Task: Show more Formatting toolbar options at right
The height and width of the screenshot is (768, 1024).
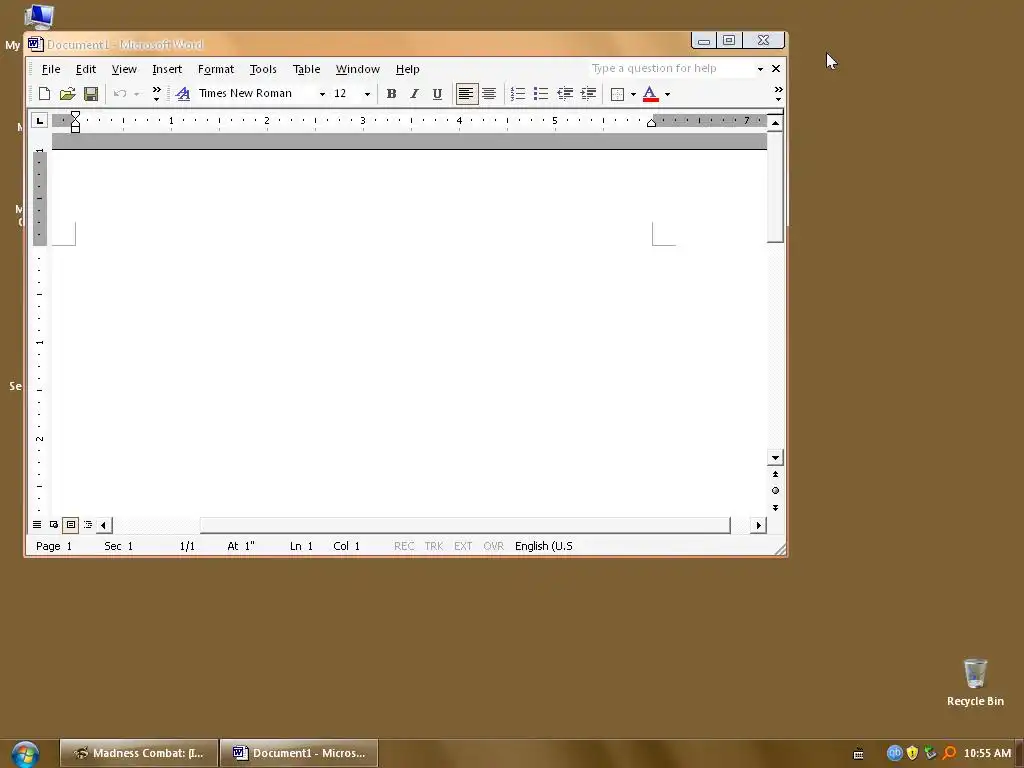Action: tap(778, 94)
